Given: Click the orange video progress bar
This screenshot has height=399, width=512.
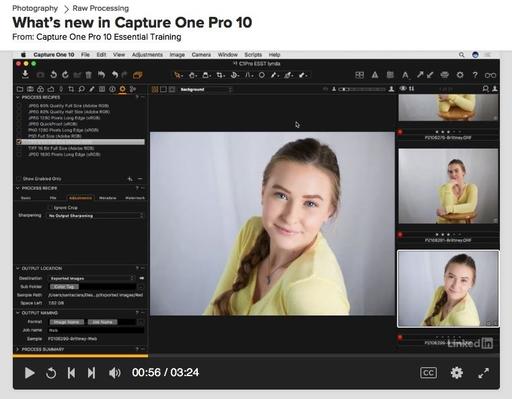Looking at the screenshot, I should (x=80, y=356).
